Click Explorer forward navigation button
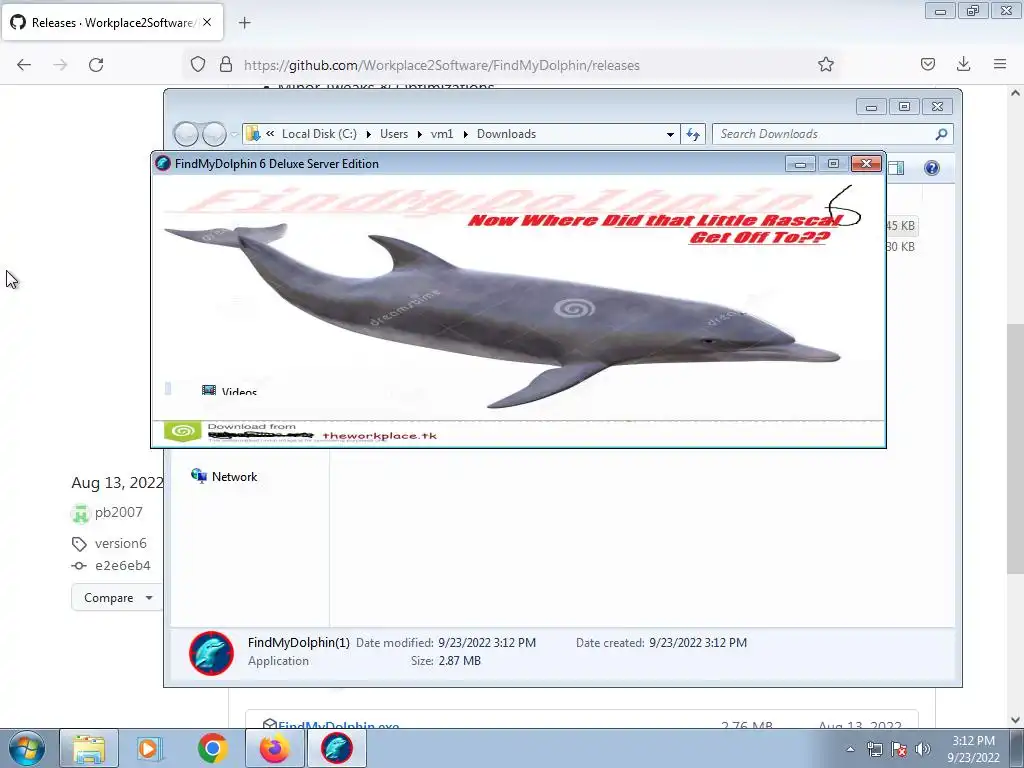 214,134
